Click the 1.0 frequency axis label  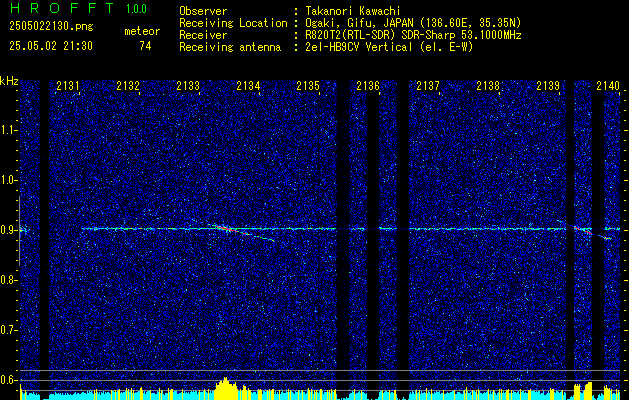pyautogui.click(x=9, y=180)
